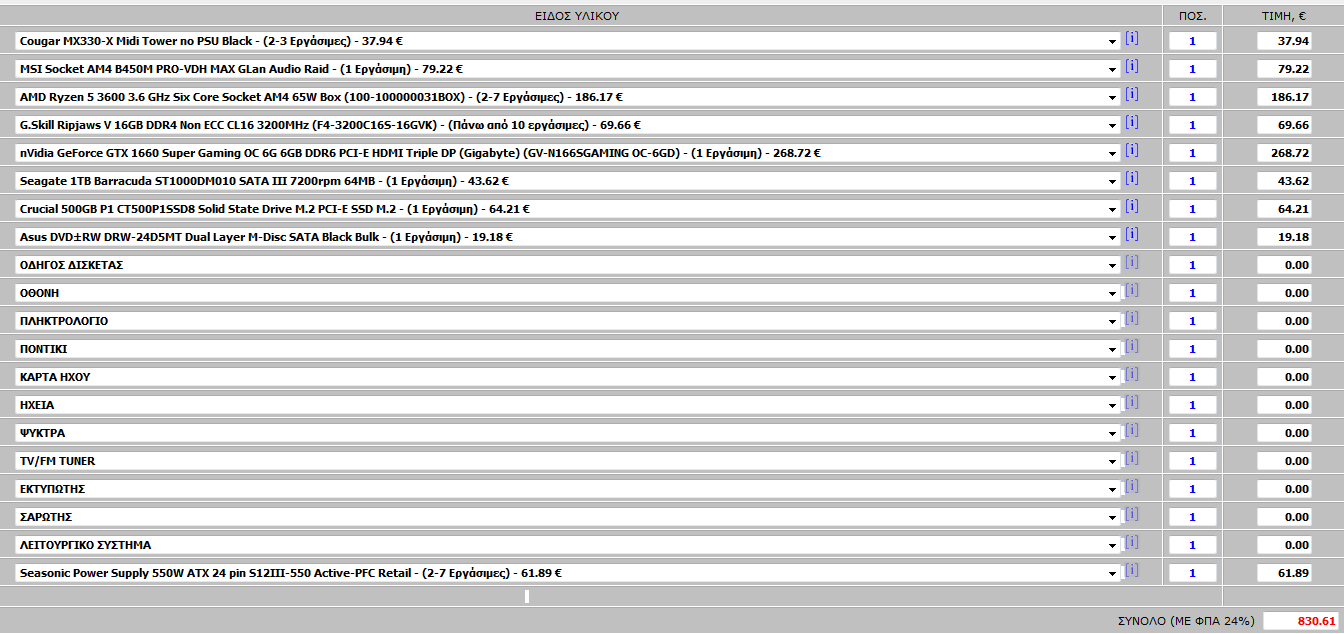
Task: Open info icon for ΠΛΗΚΤΡΟΛΟΓΙΟ row
Action: click(1131, 319)
